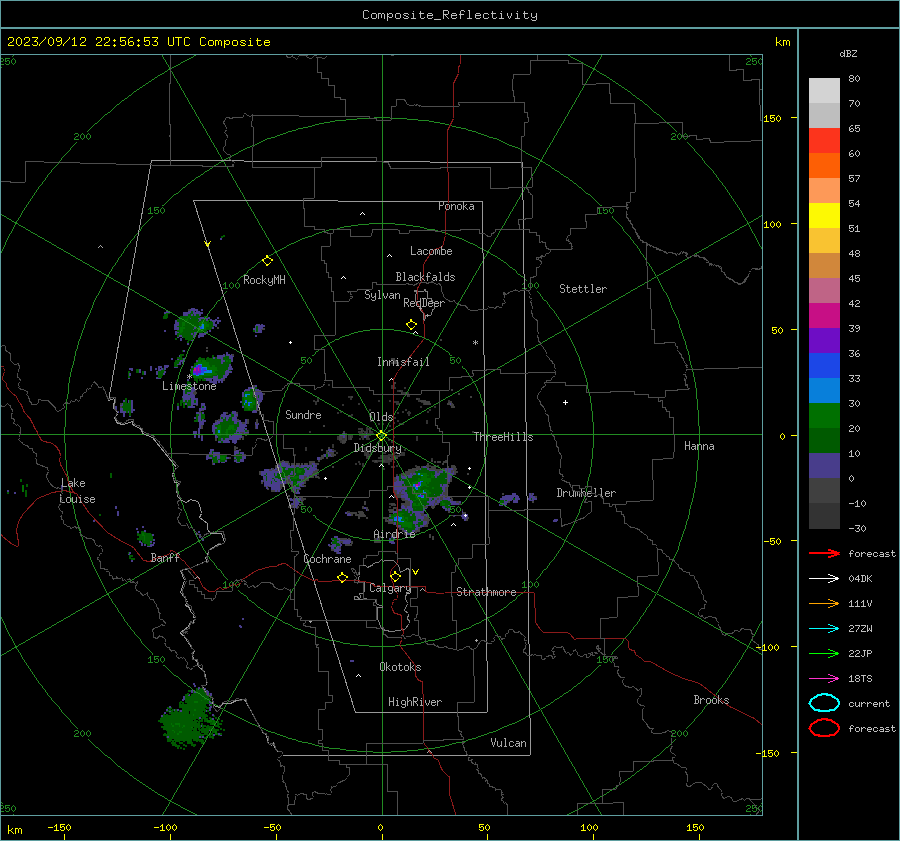The height and width of the screenshot is (841, 900).
Task: Click the Composite_Reflectivity title
Action: tap(449, 15)
